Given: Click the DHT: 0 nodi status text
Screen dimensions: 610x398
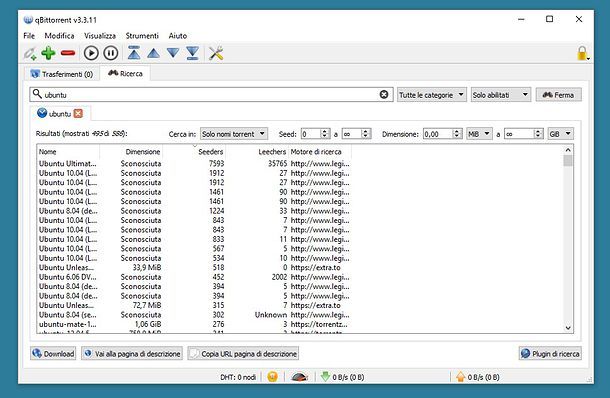Looking at the screenshot, I should pyautogui.click(x=238, y=377).
